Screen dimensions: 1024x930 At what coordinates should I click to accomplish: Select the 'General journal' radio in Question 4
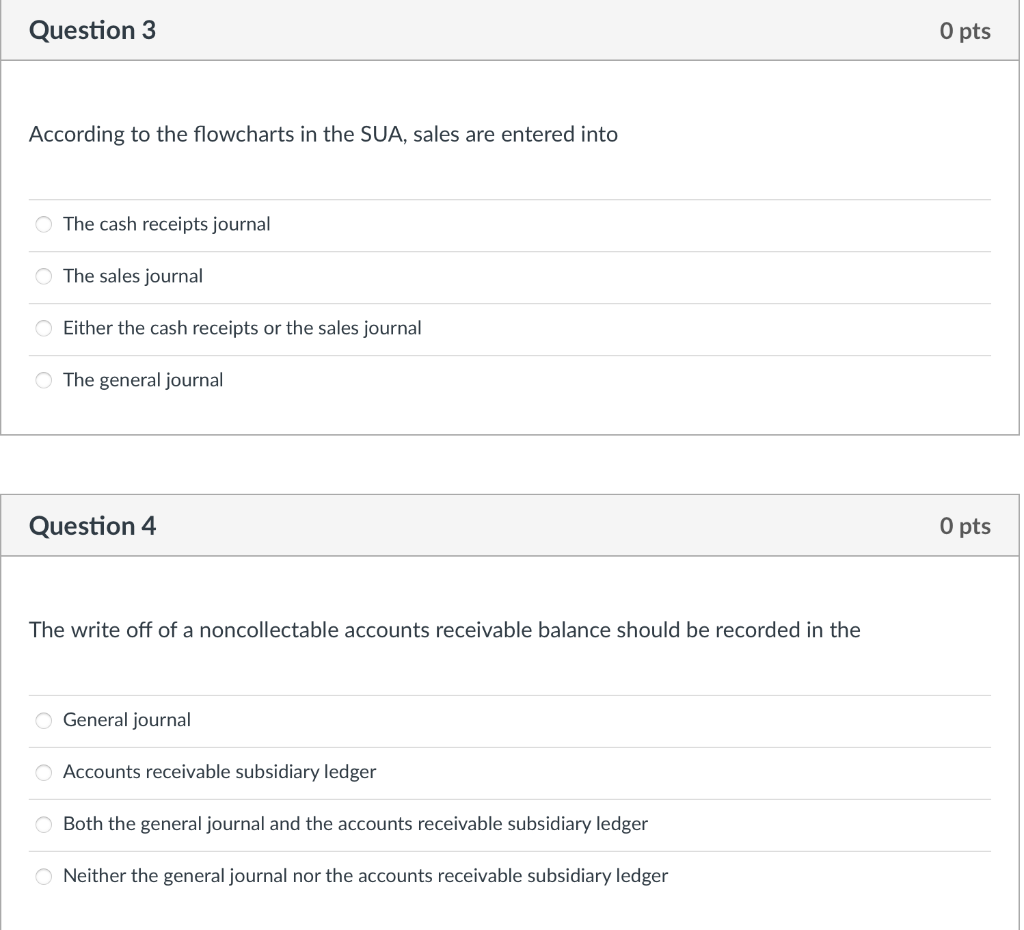click(x=44, y=720)
